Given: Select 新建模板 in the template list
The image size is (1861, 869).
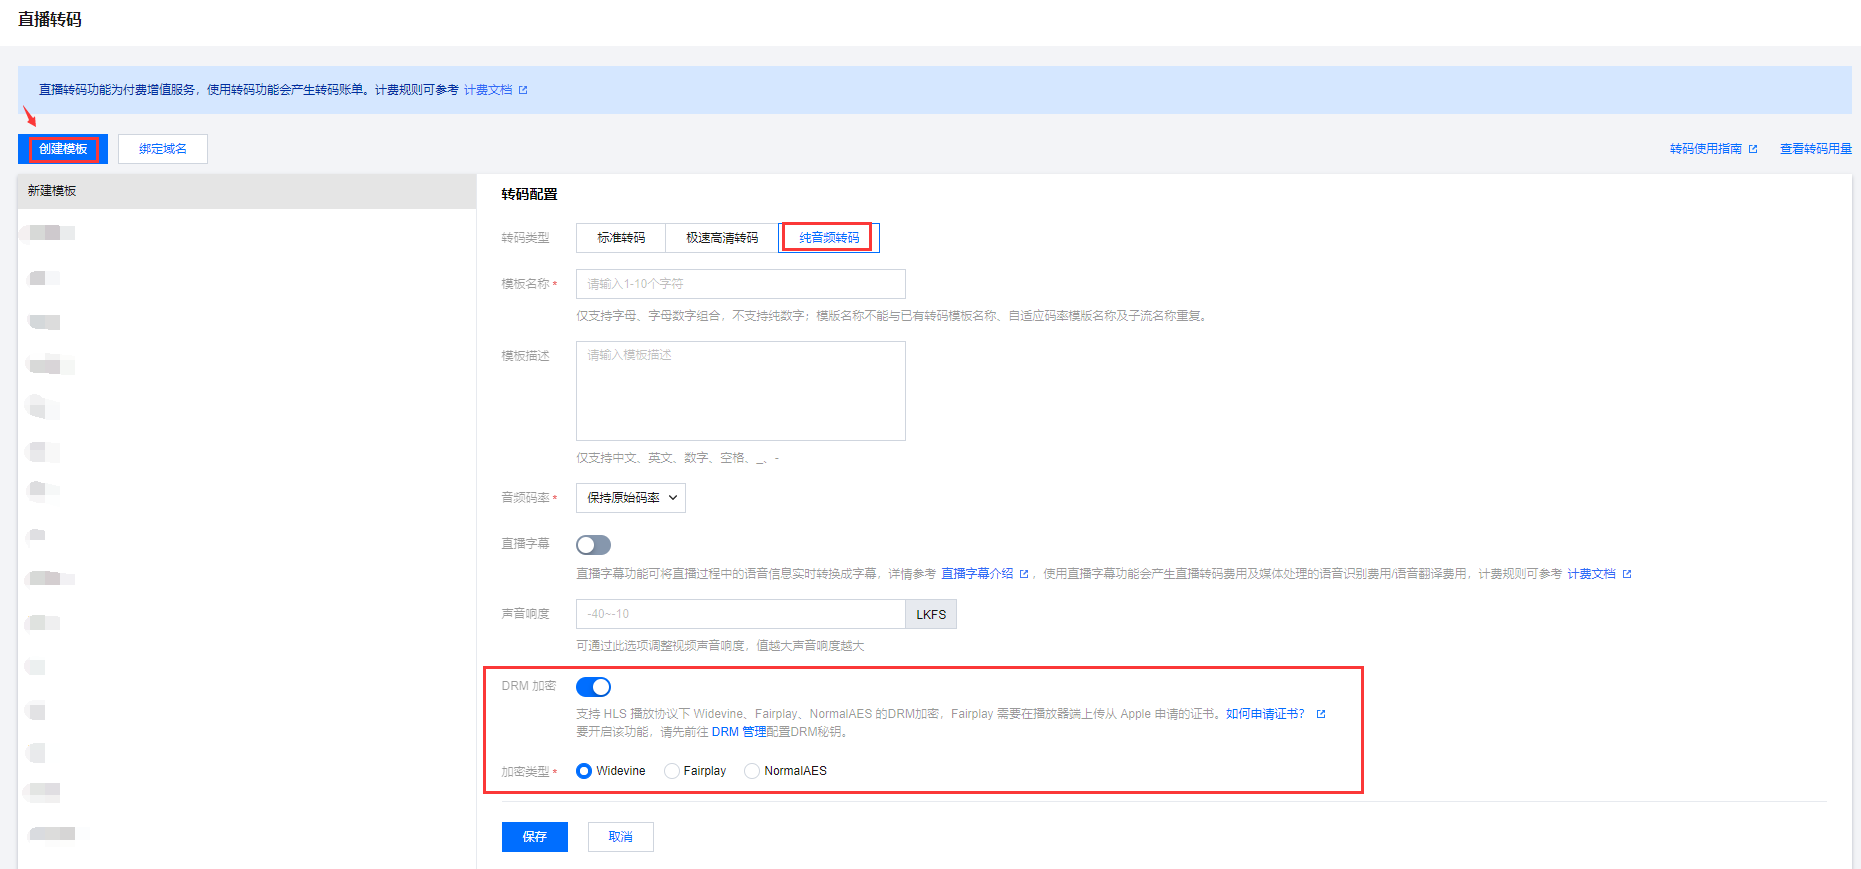Looking at the screenshot, I should click(x=247, y=191).
